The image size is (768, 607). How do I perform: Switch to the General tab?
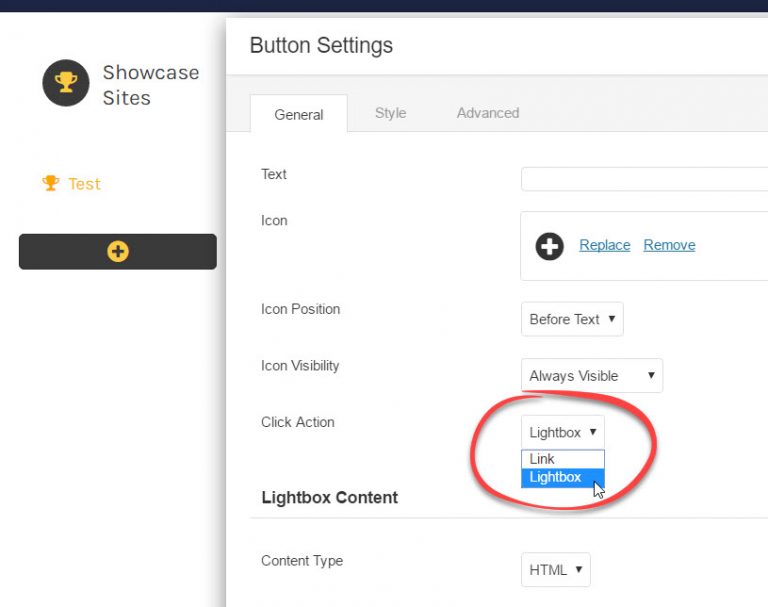pyautogui.click(x=298, y=114)
